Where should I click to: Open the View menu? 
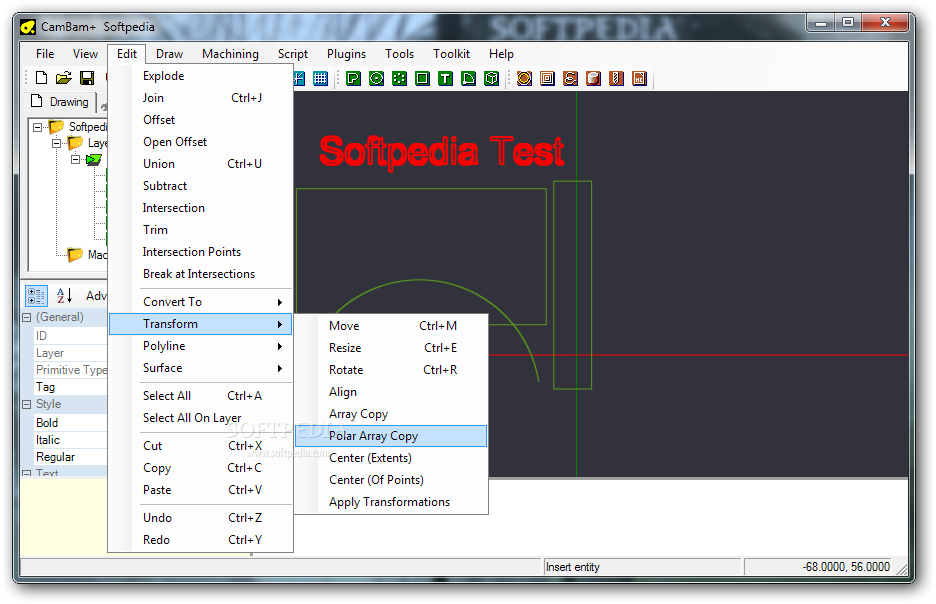pyautogui.click(x=85, y=54)
